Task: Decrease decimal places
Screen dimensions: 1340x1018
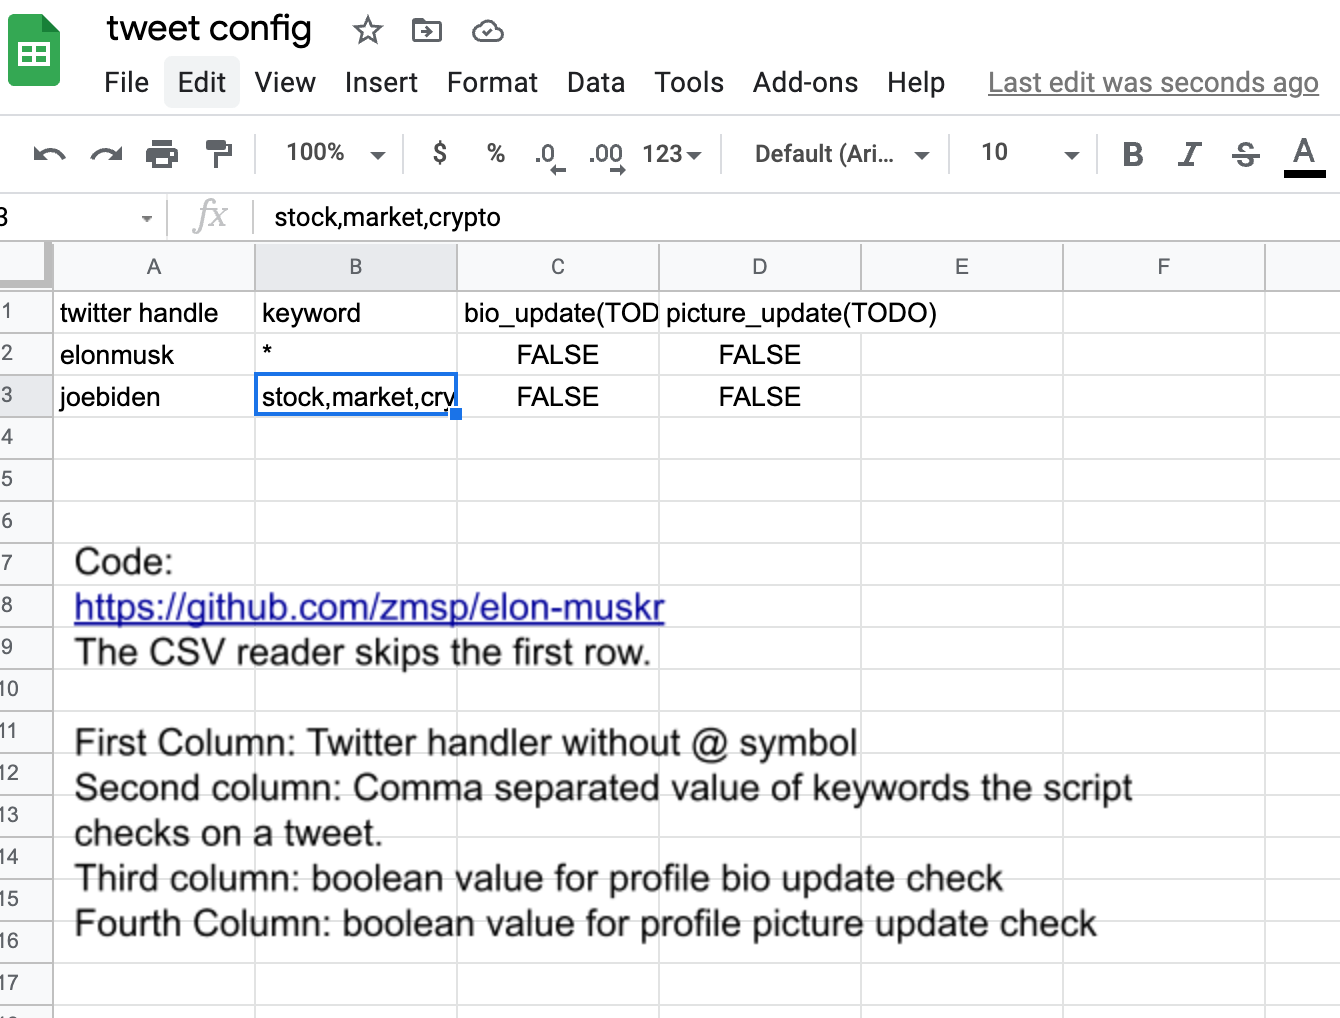Action: 549,156
